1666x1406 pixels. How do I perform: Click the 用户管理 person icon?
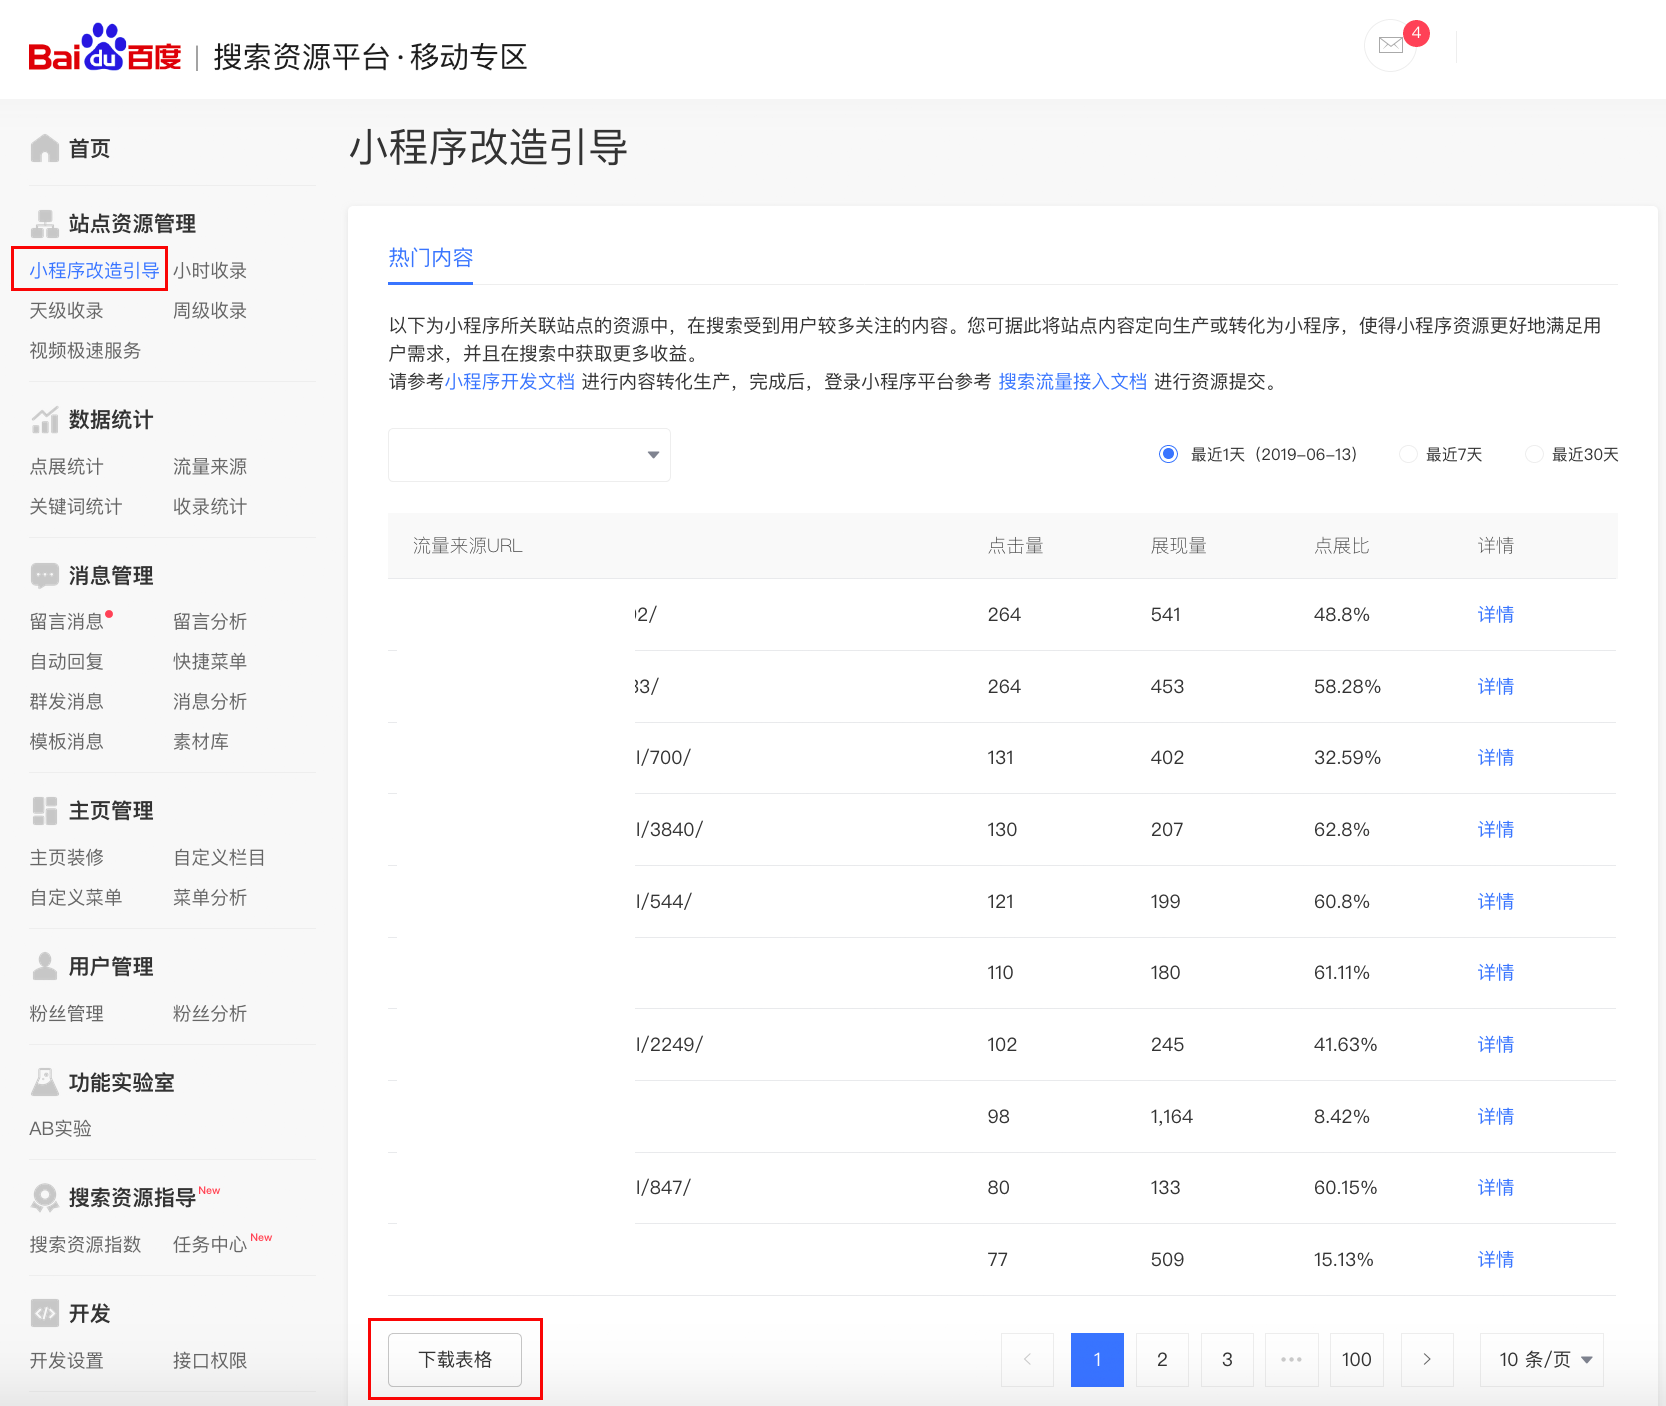coord(45,966)
